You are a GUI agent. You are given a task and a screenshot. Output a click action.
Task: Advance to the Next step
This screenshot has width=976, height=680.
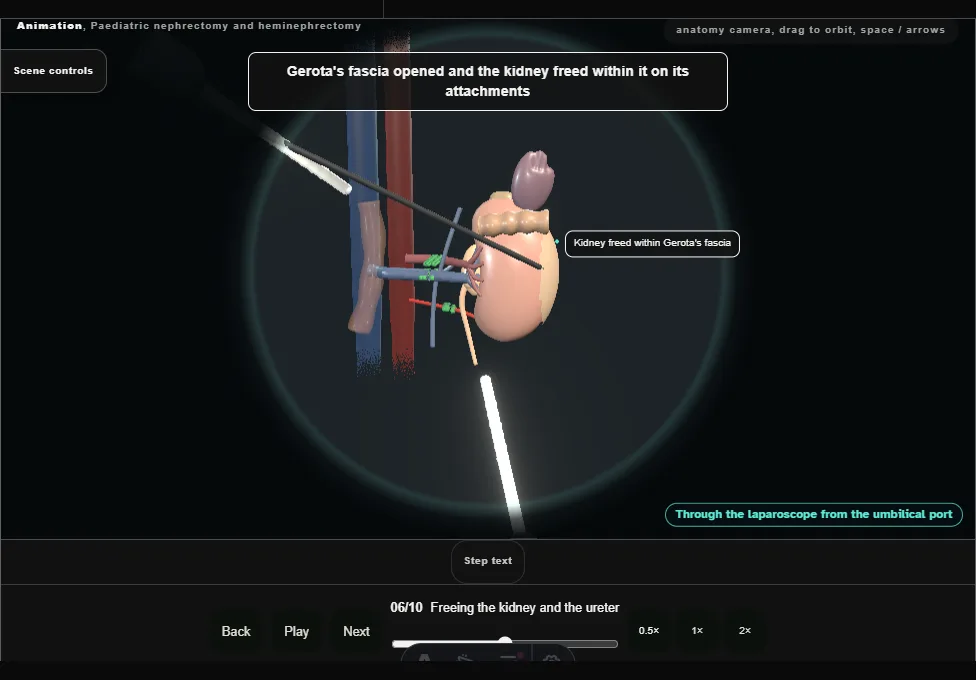(x=356, y=631)
